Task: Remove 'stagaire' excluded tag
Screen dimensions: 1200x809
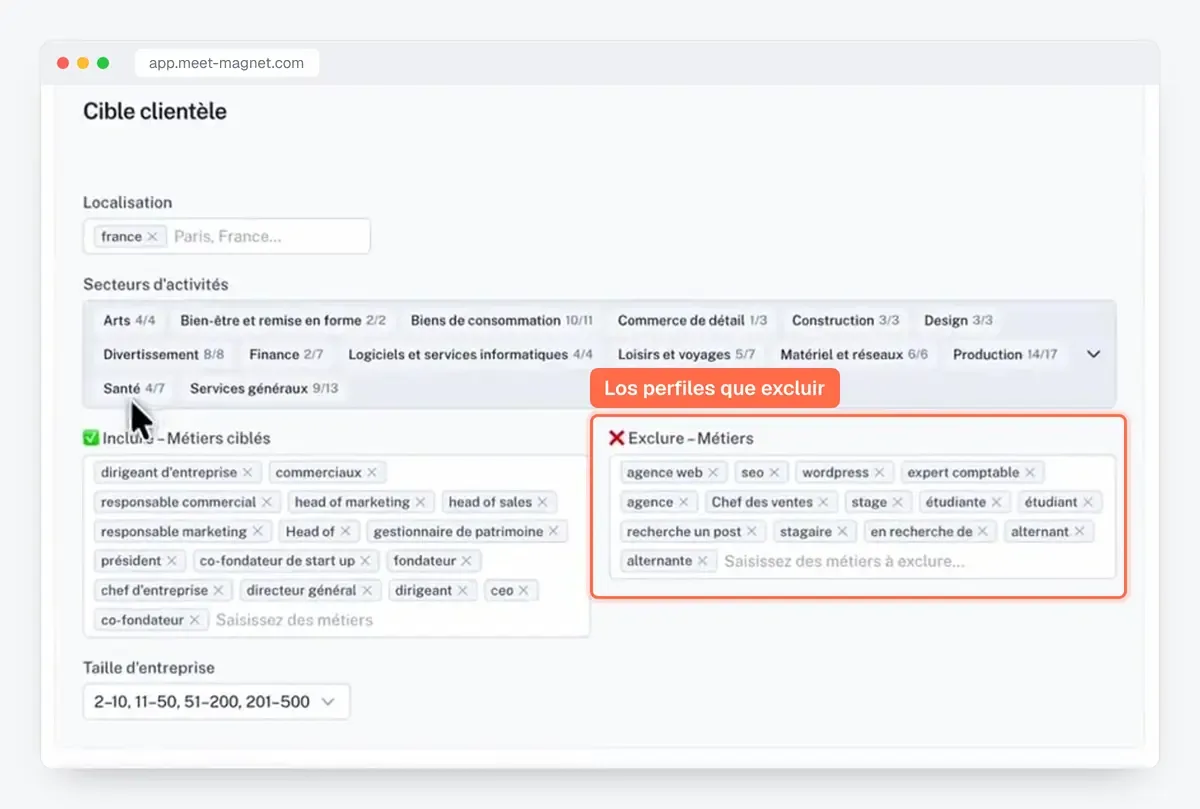Action: (842, 532)
